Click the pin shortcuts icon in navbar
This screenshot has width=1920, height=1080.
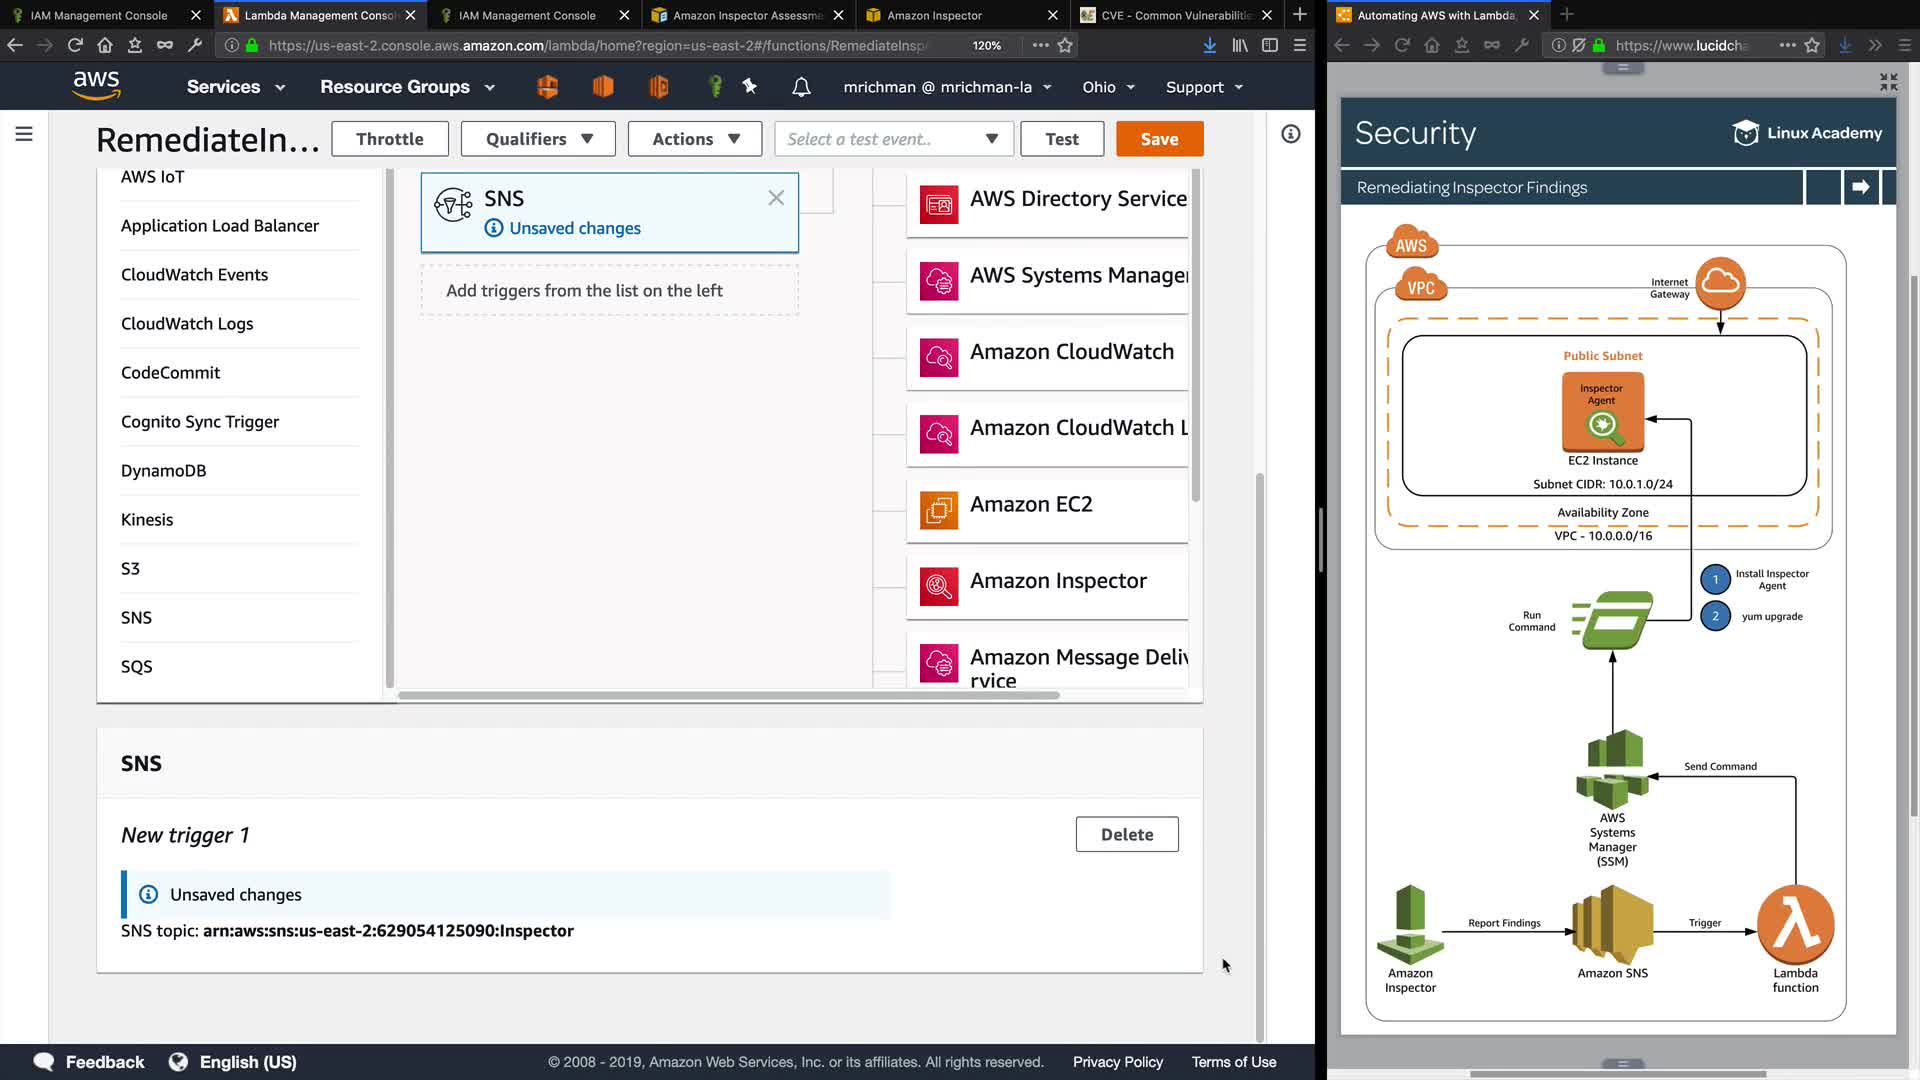pyautogui.click(x=750, y=87)
